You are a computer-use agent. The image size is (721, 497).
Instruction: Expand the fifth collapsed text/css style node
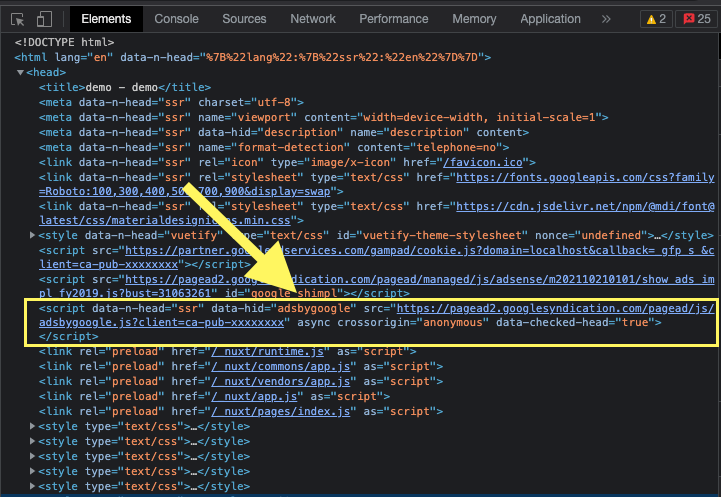tap(32, 486)
